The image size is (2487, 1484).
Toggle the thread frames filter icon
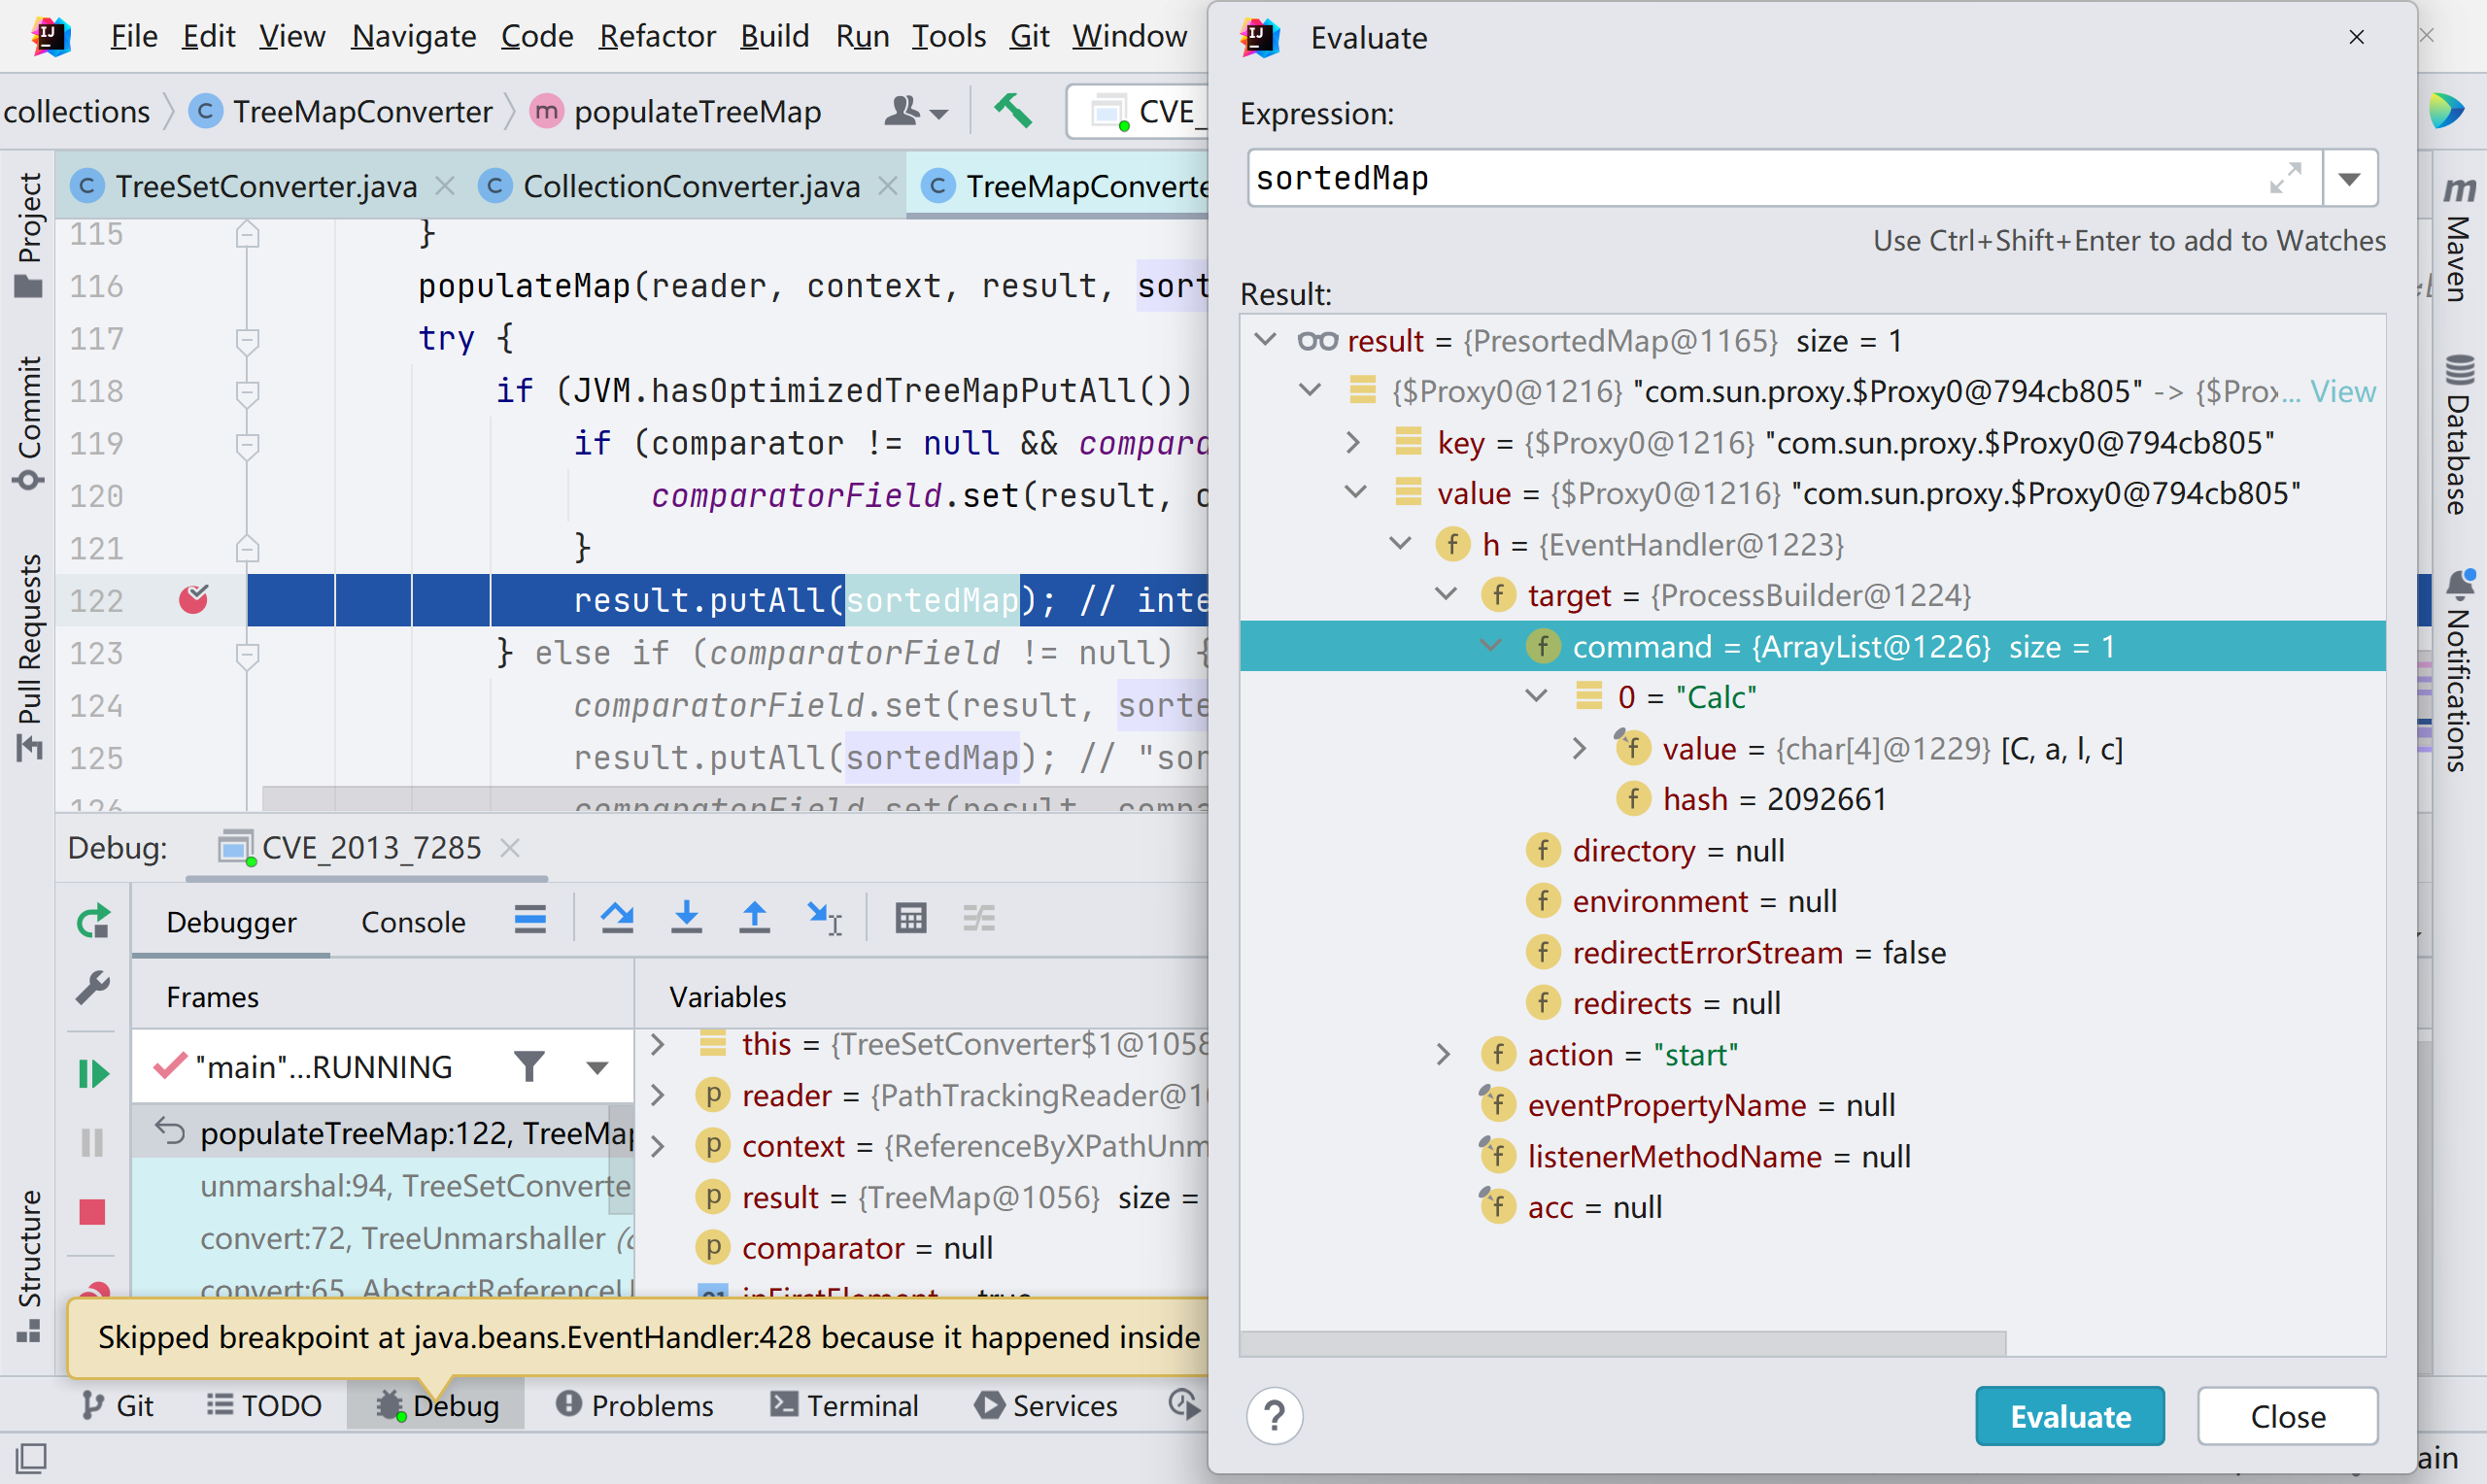[x=529, y=1067]
